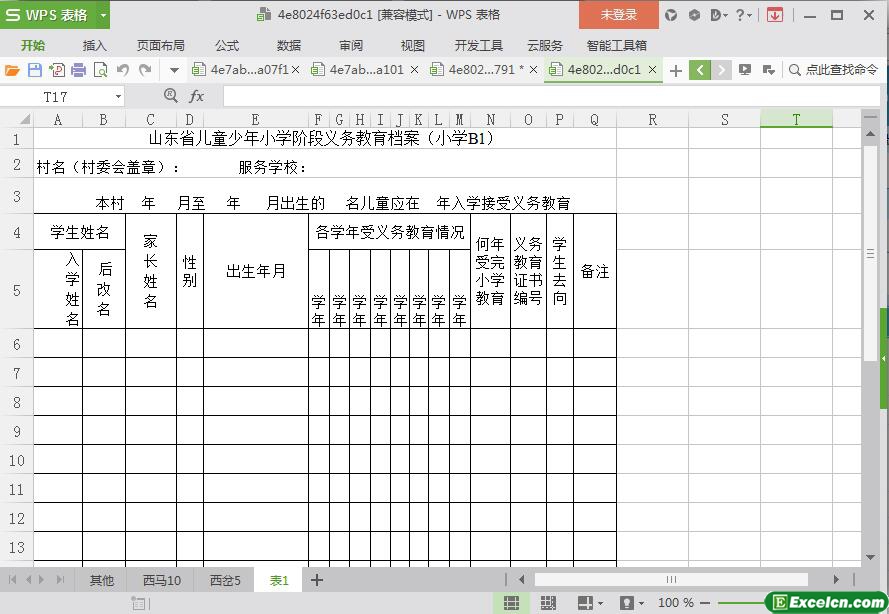
Task: Click the Undo arrow icon
Action: point(122,70)
